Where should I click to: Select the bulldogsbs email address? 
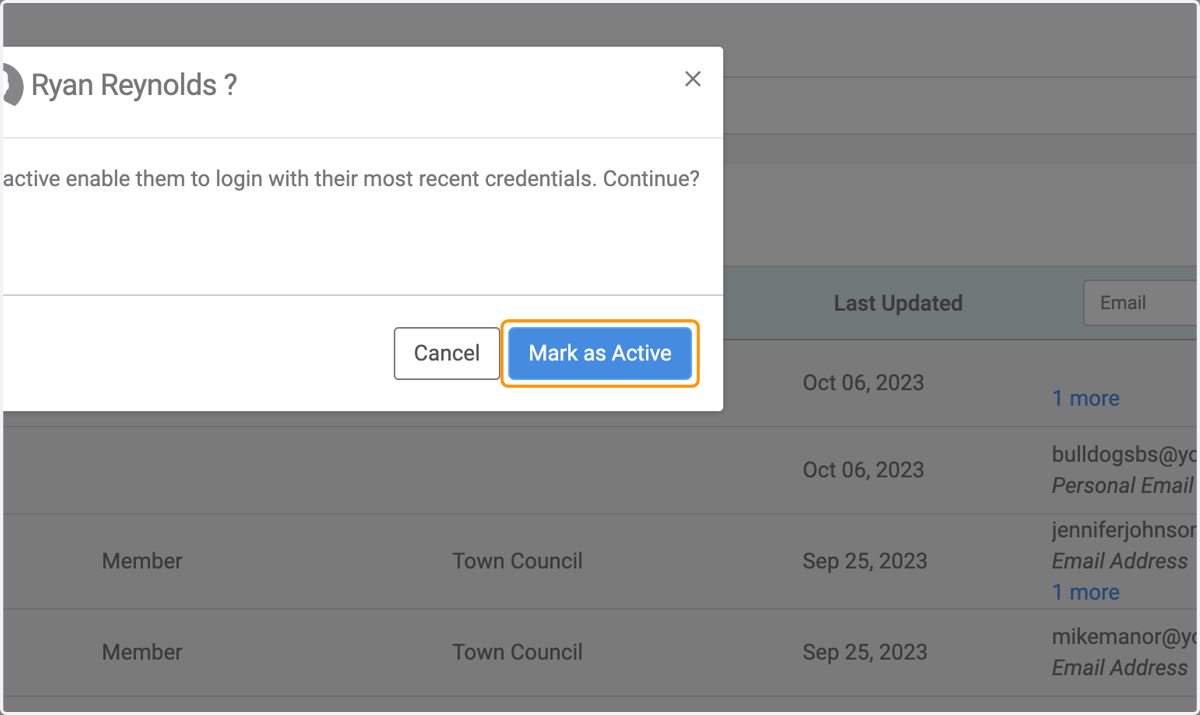pyautogui.click(x=1124, y=454)
